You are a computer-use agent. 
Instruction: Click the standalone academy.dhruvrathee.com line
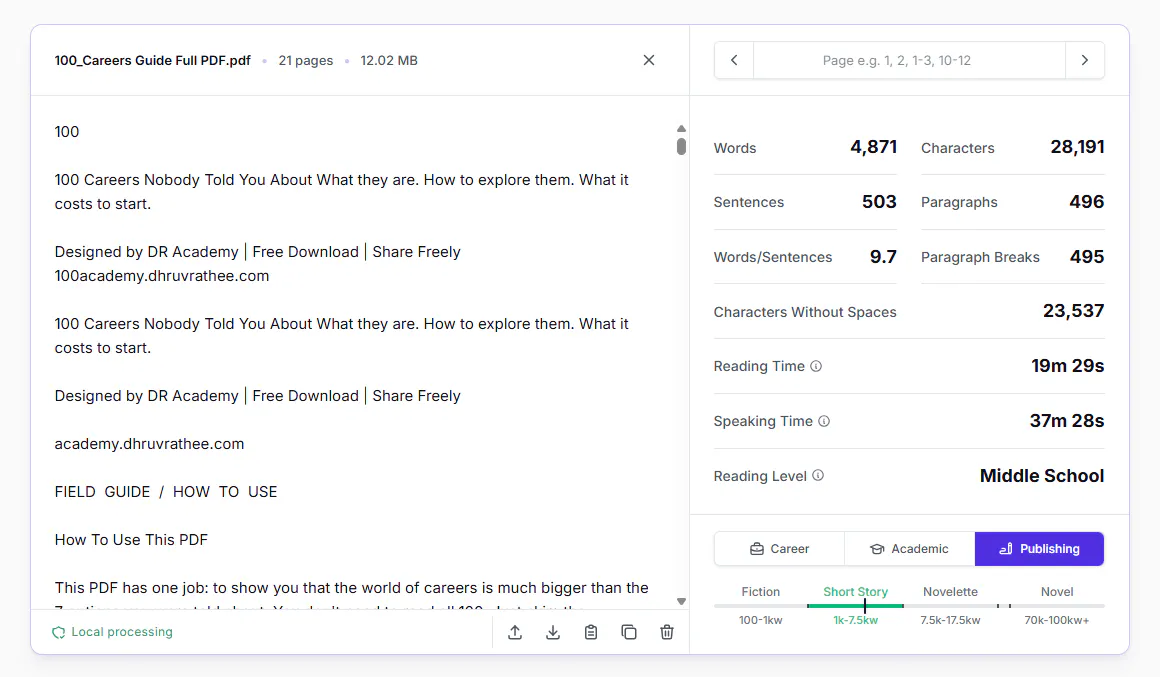149,444
